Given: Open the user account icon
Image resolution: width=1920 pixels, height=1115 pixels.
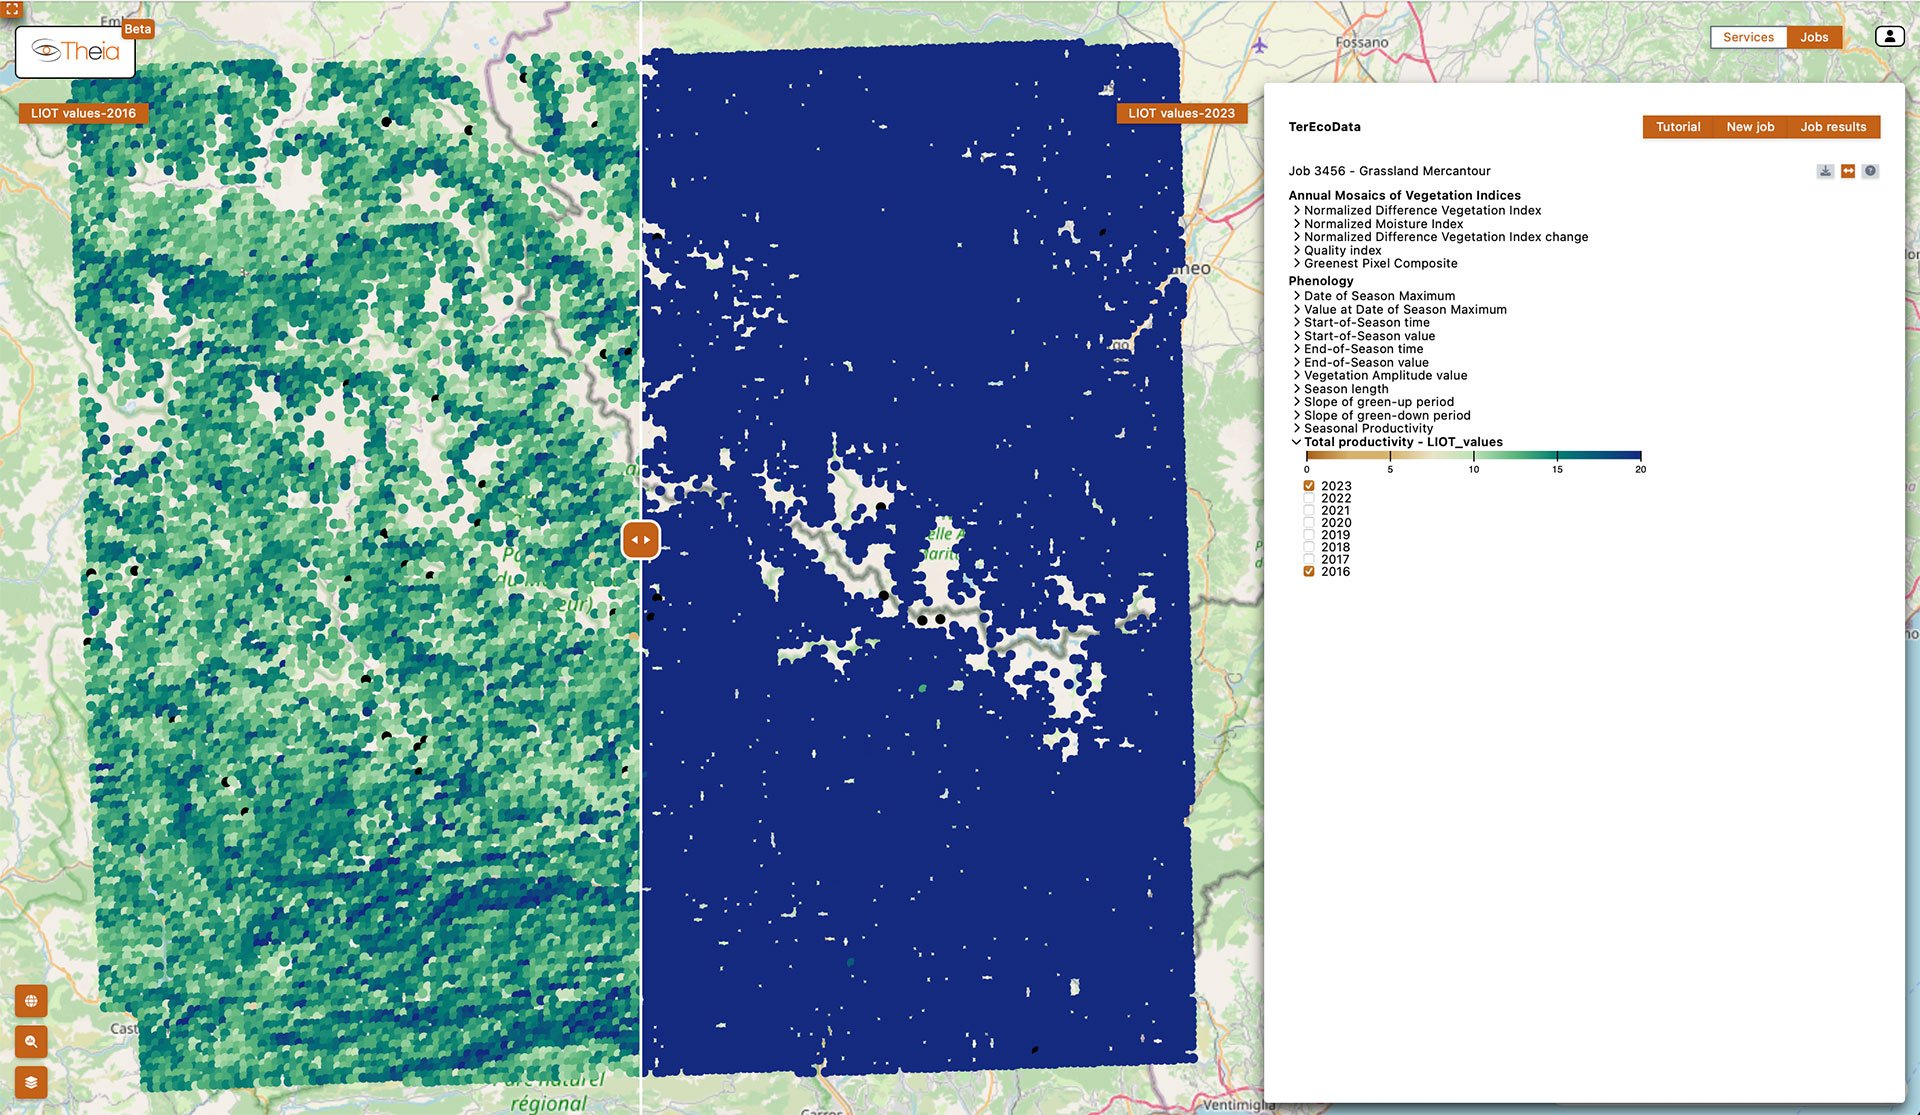Looking at the screenshot, I should tap(1889, 37).
